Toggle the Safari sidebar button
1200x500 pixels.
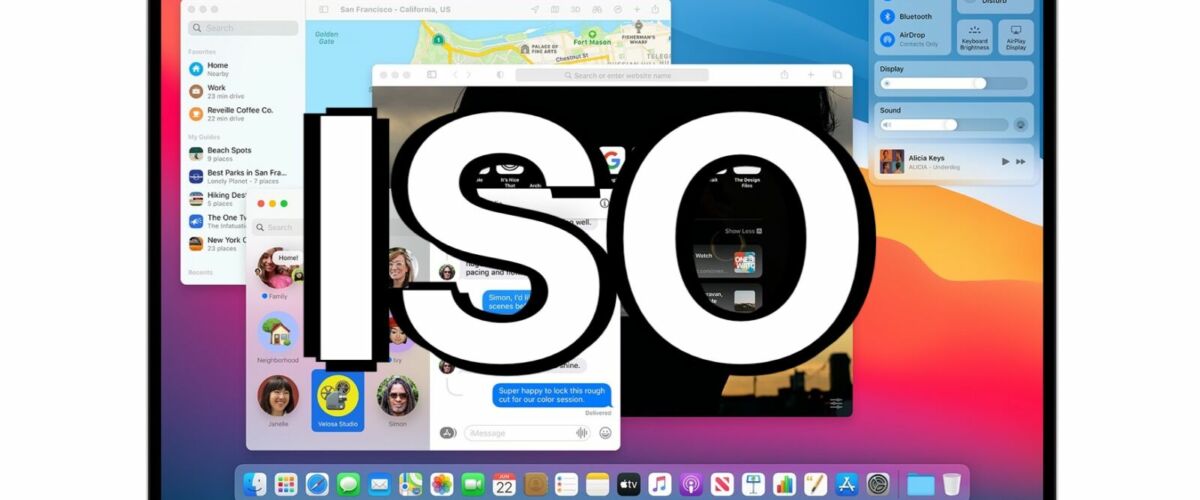(432, 75)
